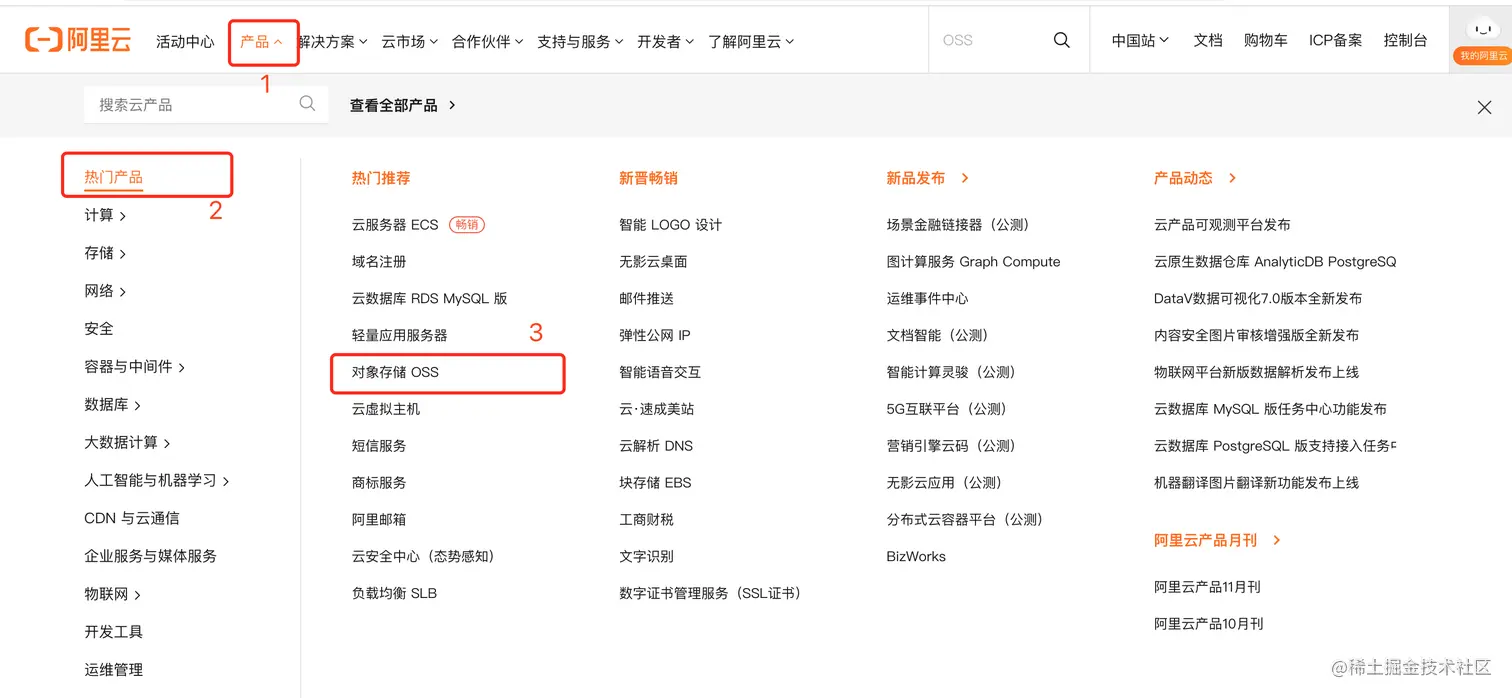Expand the 大数据计算 category
Screen dimensions: 1512x698
pyautogui.click(x=127, y=442)
